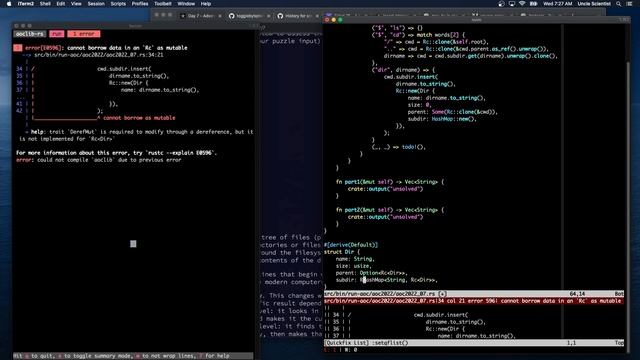Click the [Quickfix List] status line

pyautogui.click(x=474, y=343)
